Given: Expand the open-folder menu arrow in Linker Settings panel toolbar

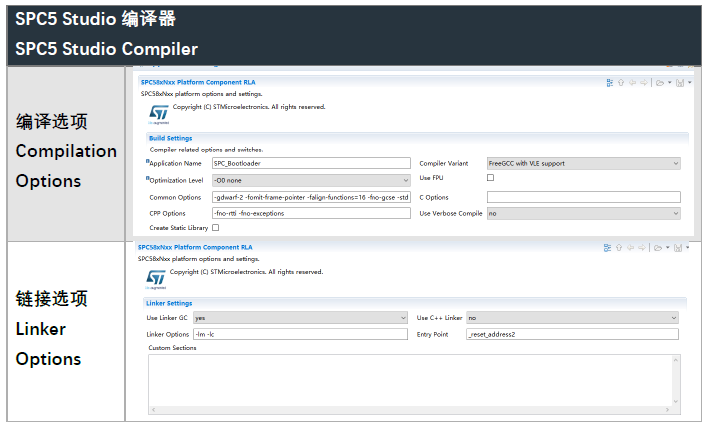Looking at the screenshot, I should [x=667, y=248].
